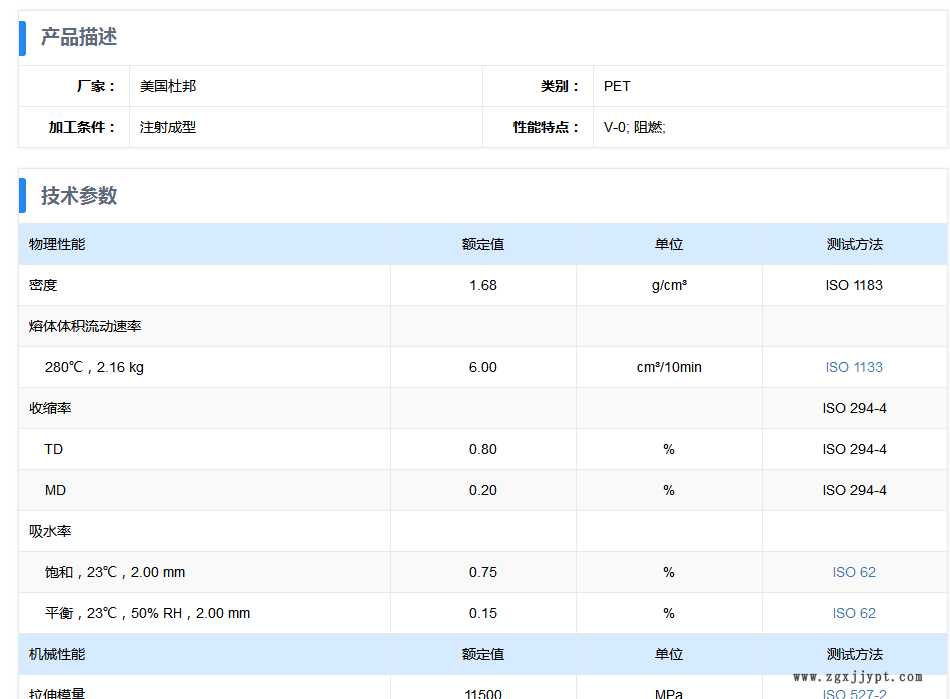The height and width of the screenshot is (699, 950).
Task: Open the ISO 62 link in the 饱和 row
Action: coord(854,572)
